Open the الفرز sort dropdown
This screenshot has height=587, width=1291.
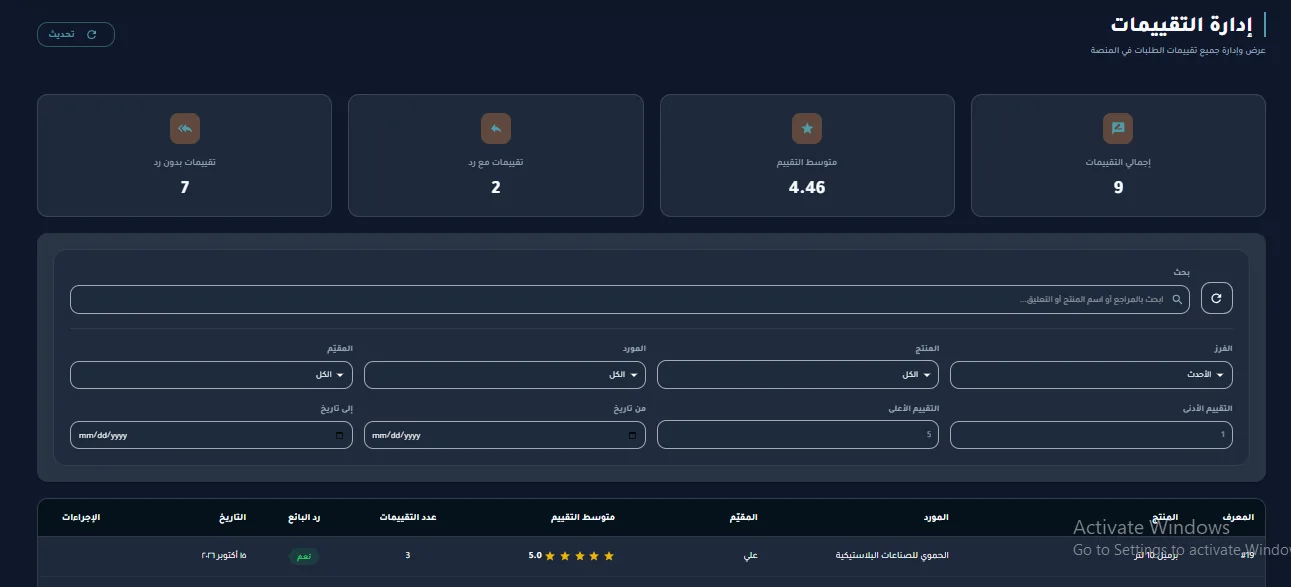pos(1091,375)
